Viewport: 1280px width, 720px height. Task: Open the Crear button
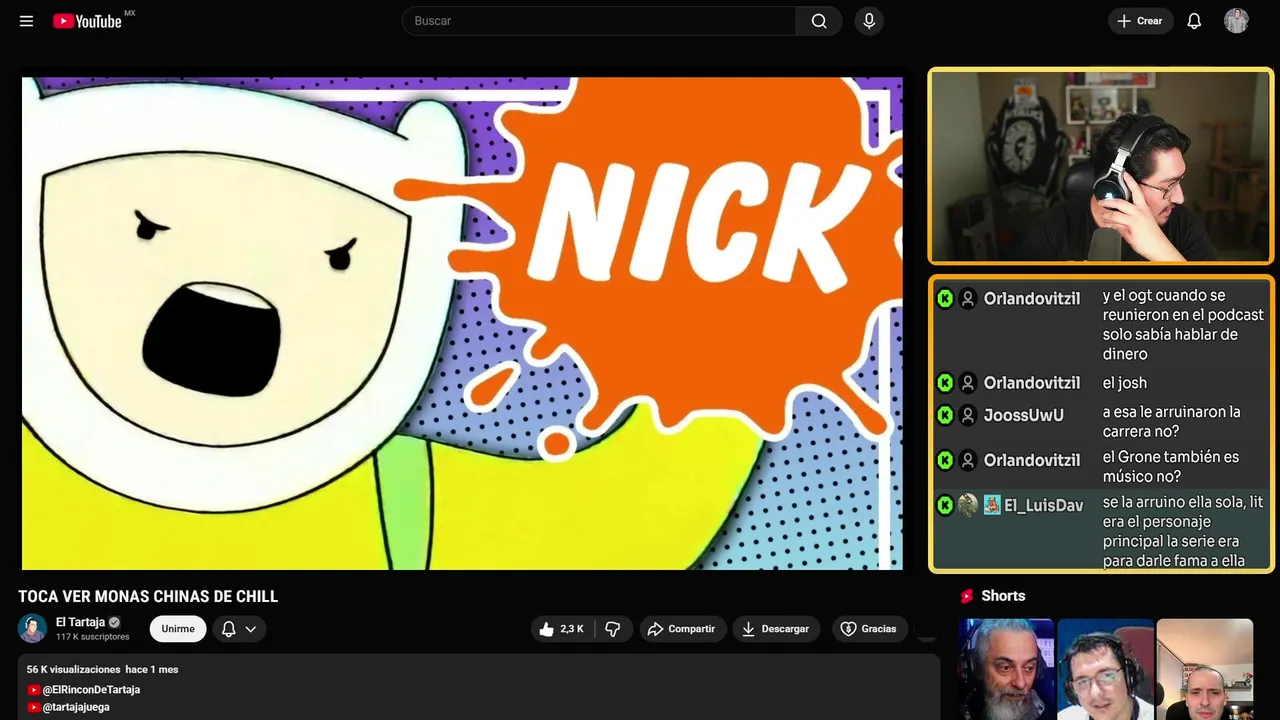(x=1140, y=21)
